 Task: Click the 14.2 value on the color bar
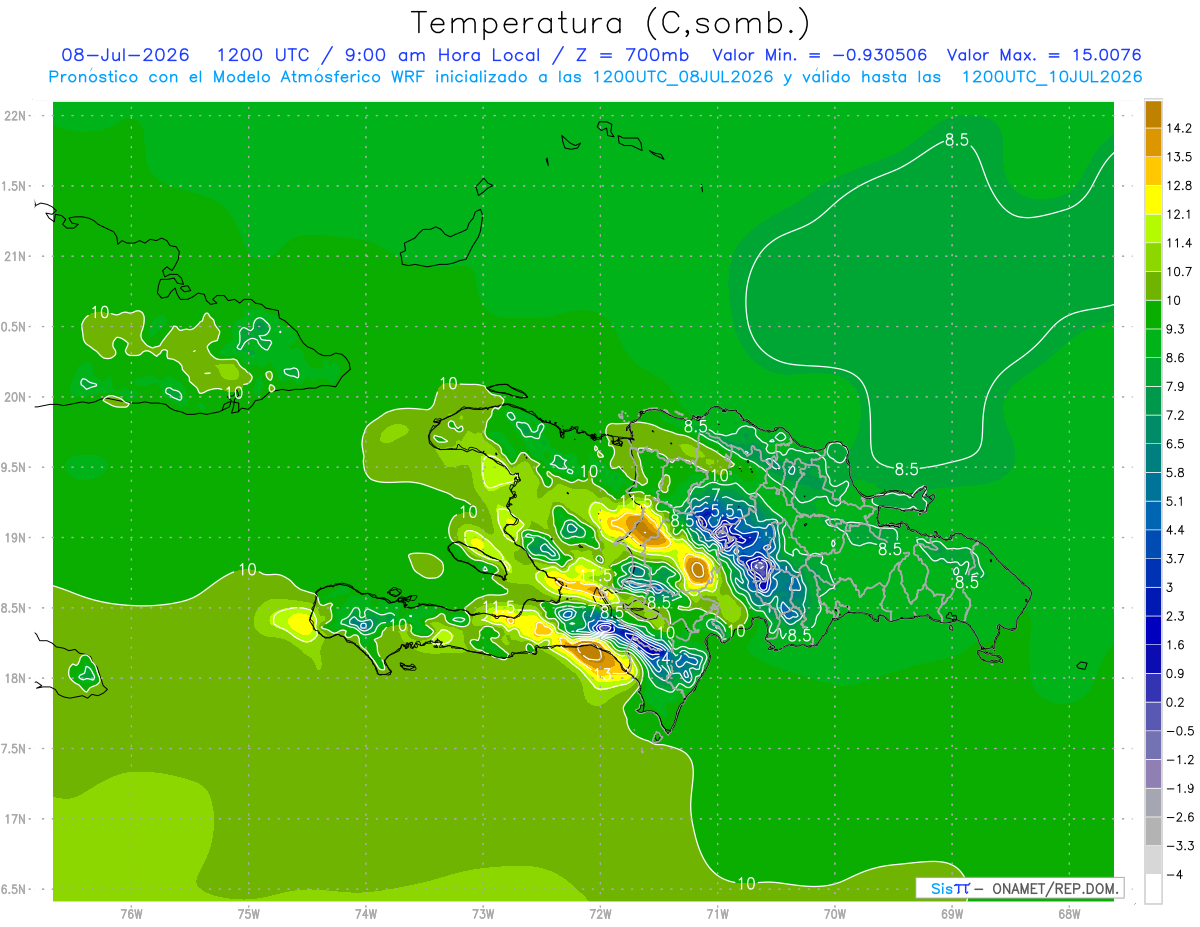click(x=1179, y=128)
